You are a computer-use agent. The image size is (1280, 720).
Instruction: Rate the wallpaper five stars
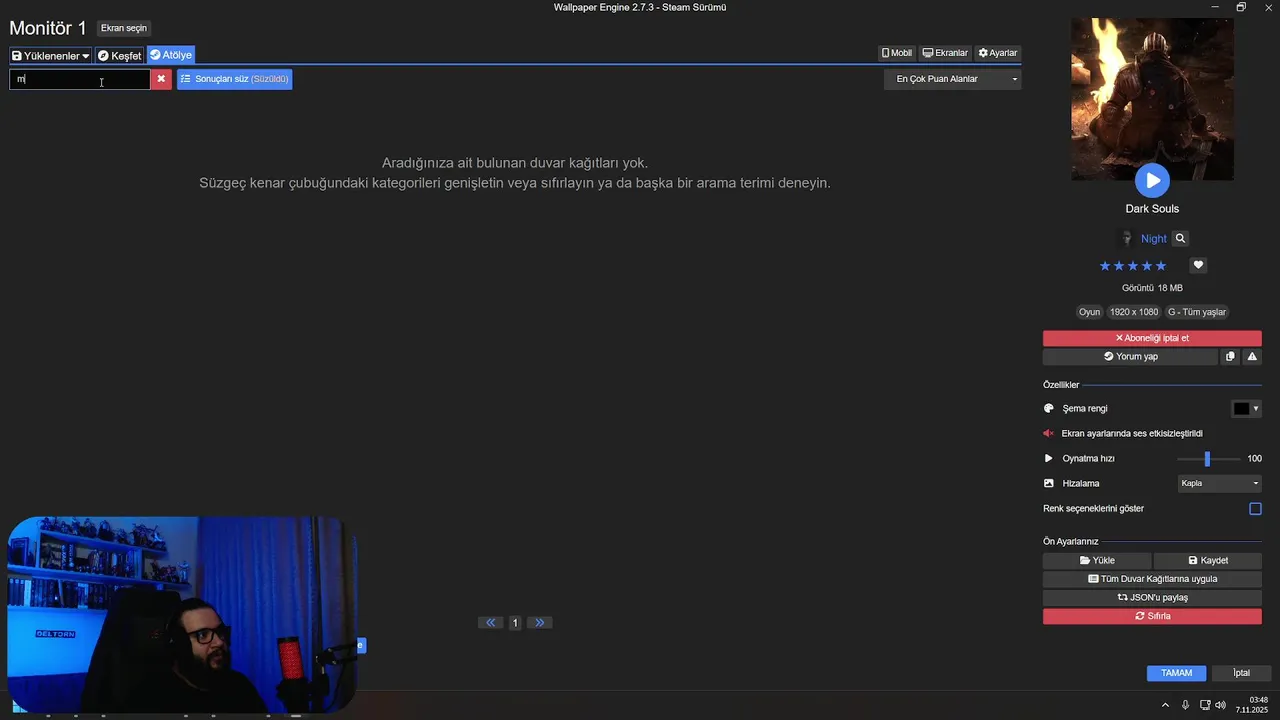click(1161, 266)
